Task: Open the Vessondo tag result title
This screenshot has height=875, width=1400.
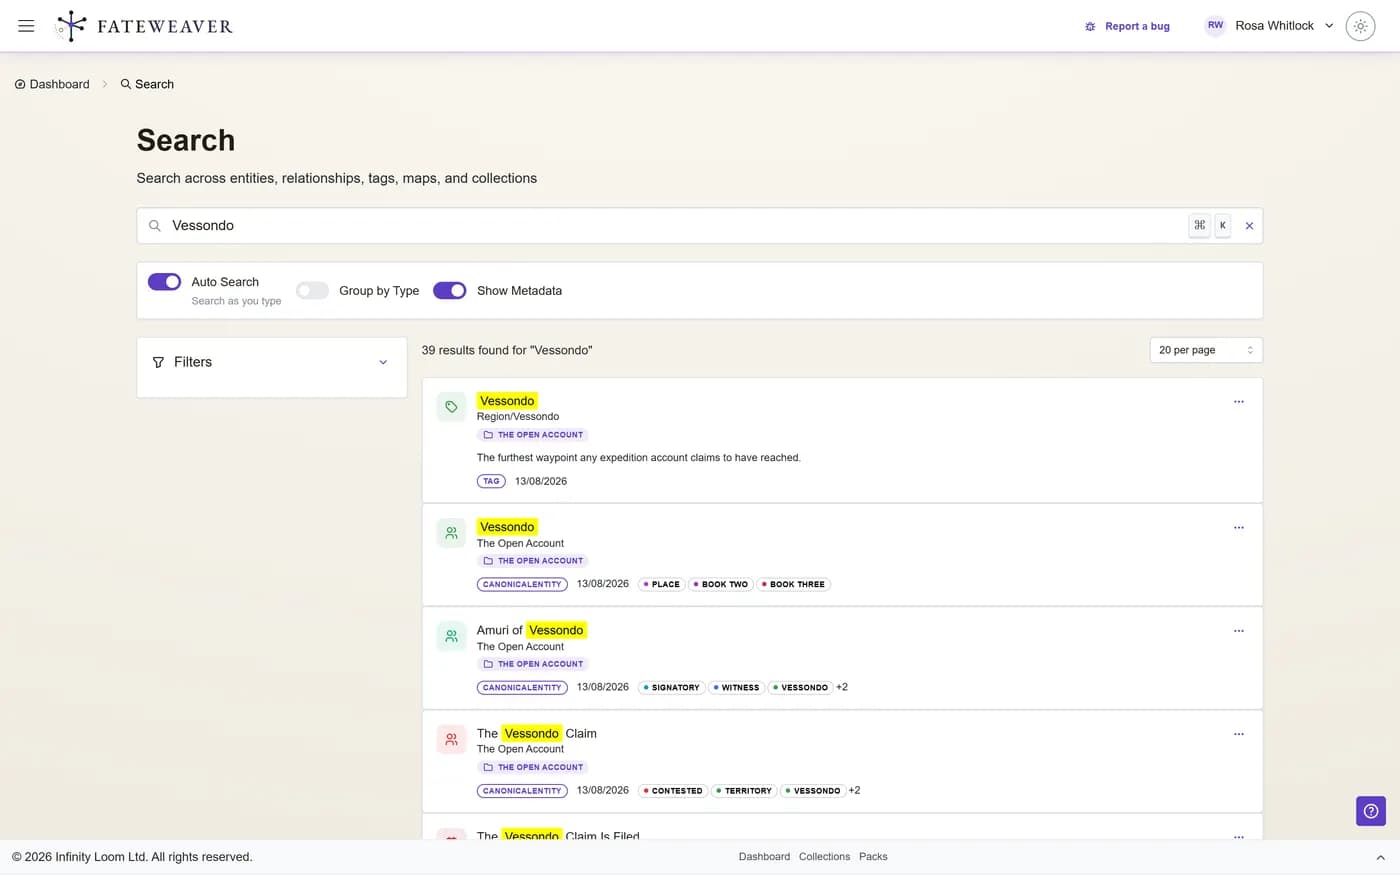Action: tap(507, 401)
